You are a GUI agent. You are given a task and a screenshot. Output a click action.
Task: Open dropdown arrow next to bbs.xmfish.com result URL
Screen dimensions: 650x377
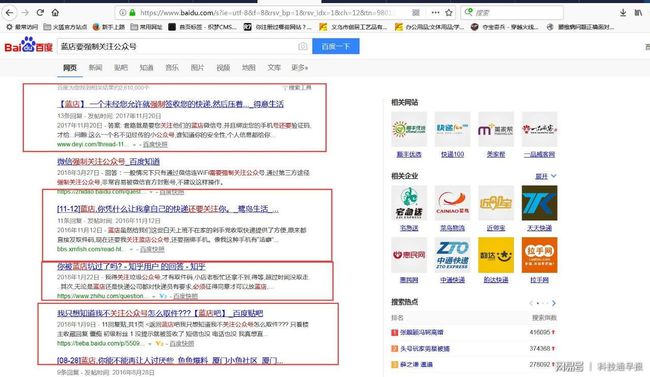point(131,250)
